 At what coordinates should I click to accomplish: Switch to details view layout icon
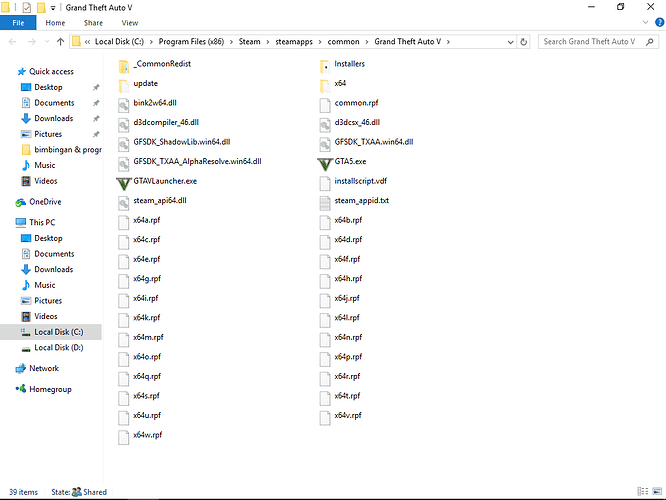click(x=643, y=491)
